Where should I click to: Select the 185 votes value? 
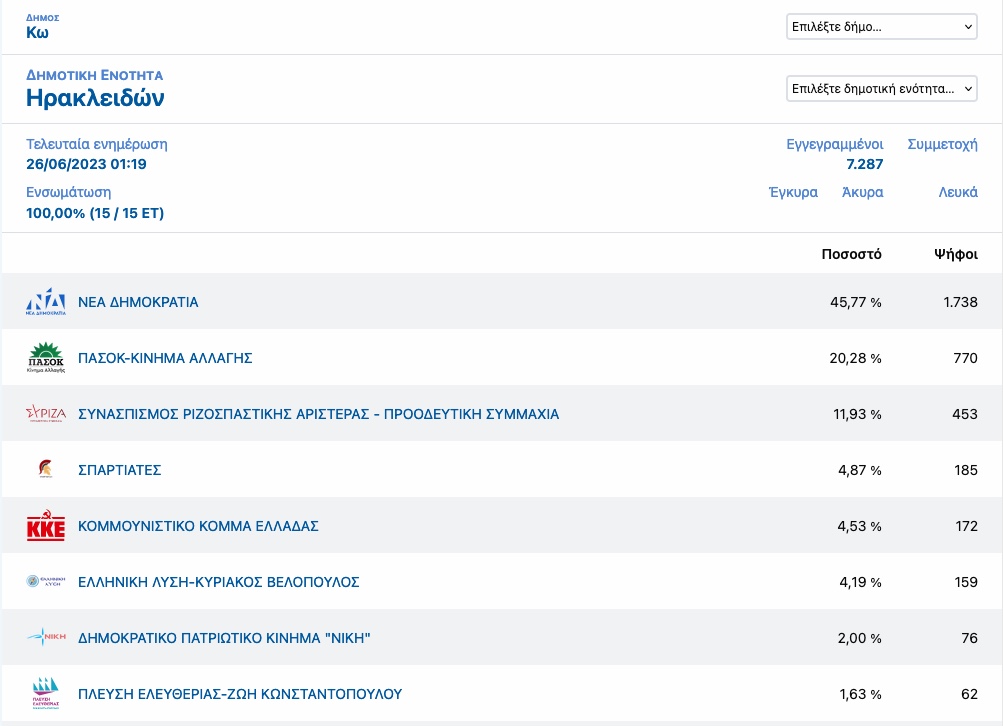coord(966,470)
